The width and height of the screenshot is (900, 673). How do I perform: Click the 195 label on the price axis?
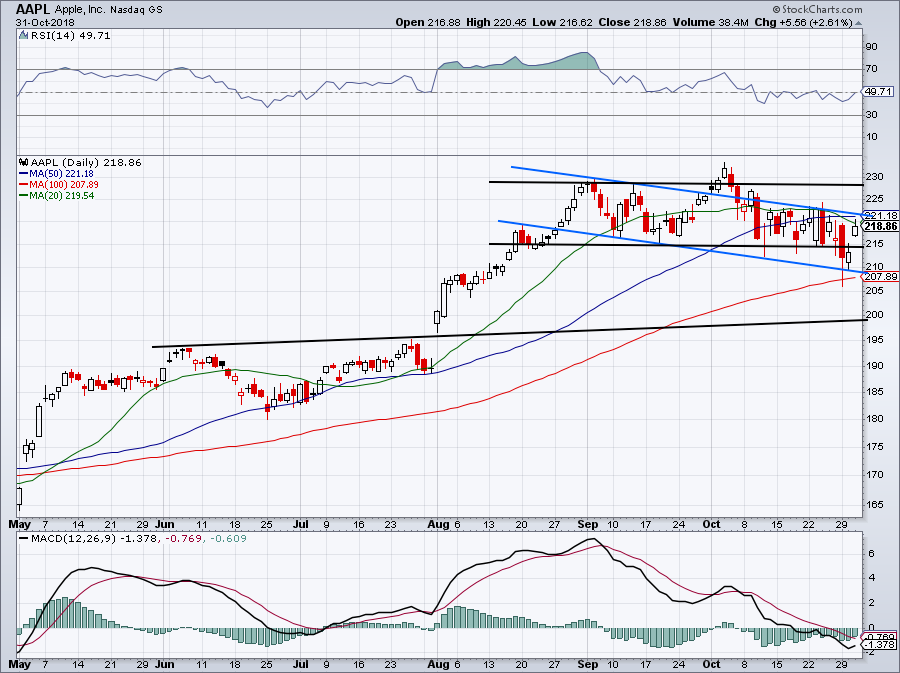874,340
